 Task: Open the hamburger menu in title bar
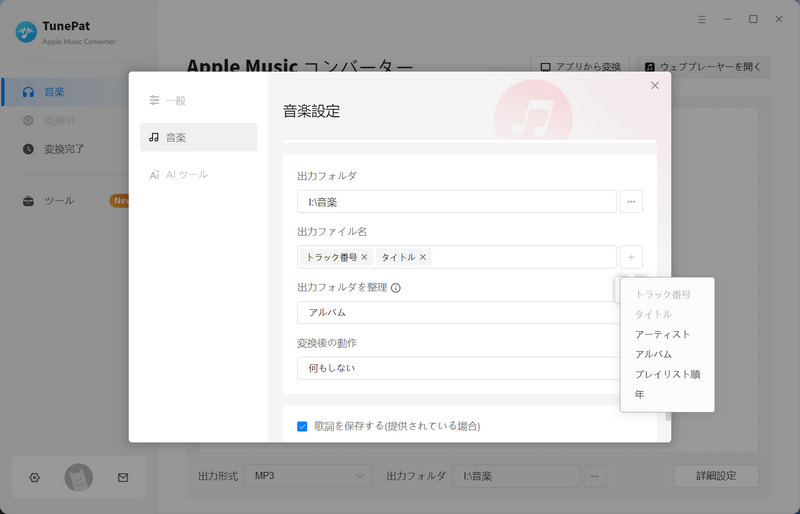click(702, 19)
